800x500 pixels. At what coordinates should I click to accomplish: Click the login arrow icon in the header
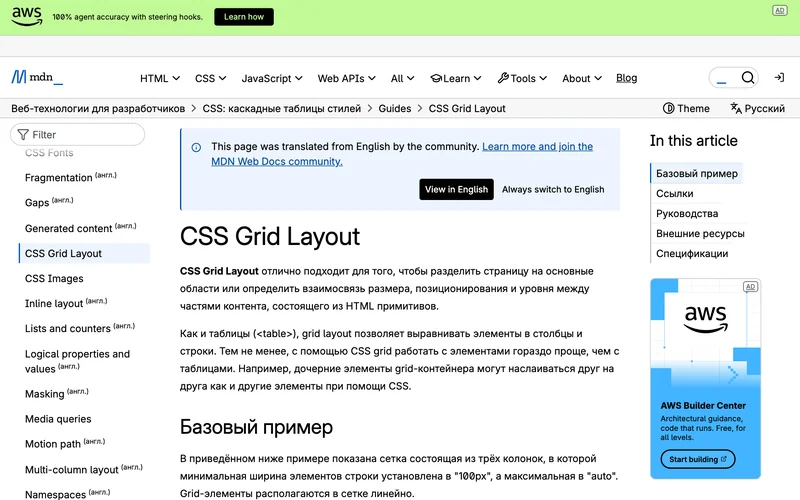coord(779,78)
